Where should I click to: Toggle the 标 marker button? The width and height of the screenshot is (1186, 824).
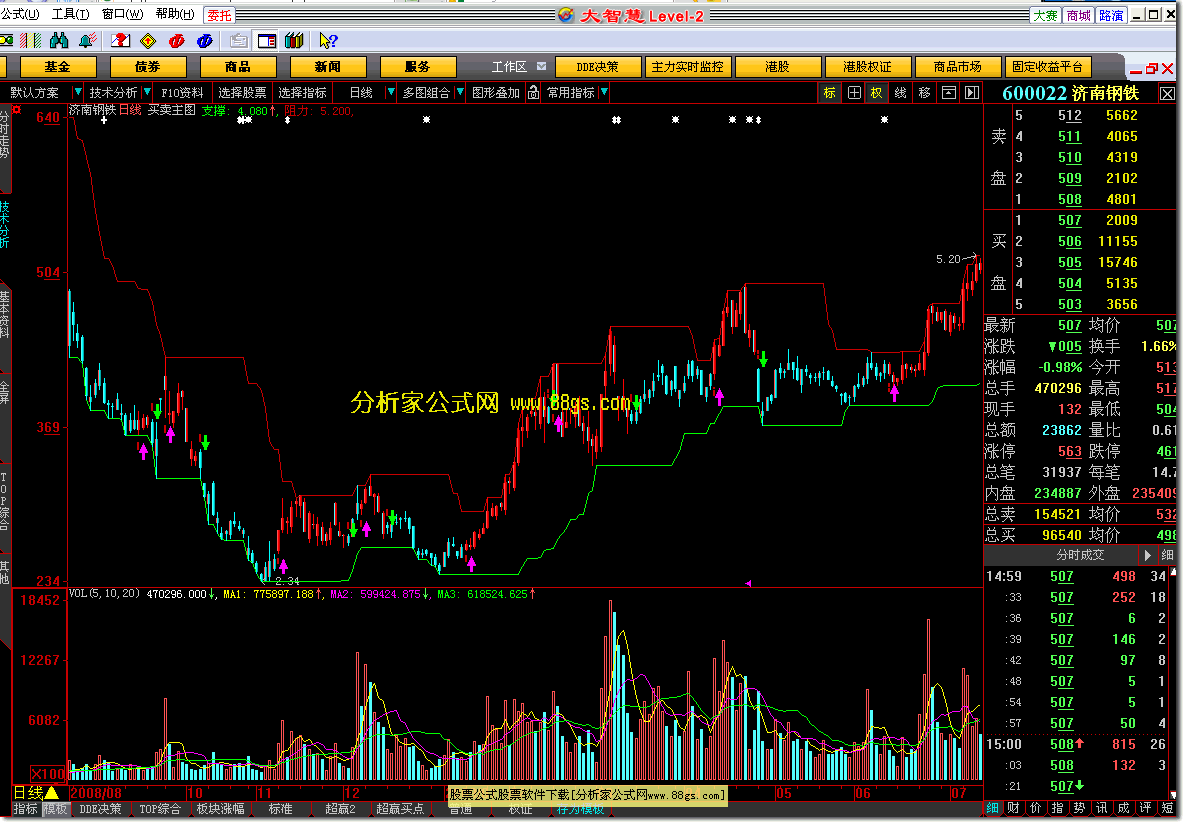830,92
